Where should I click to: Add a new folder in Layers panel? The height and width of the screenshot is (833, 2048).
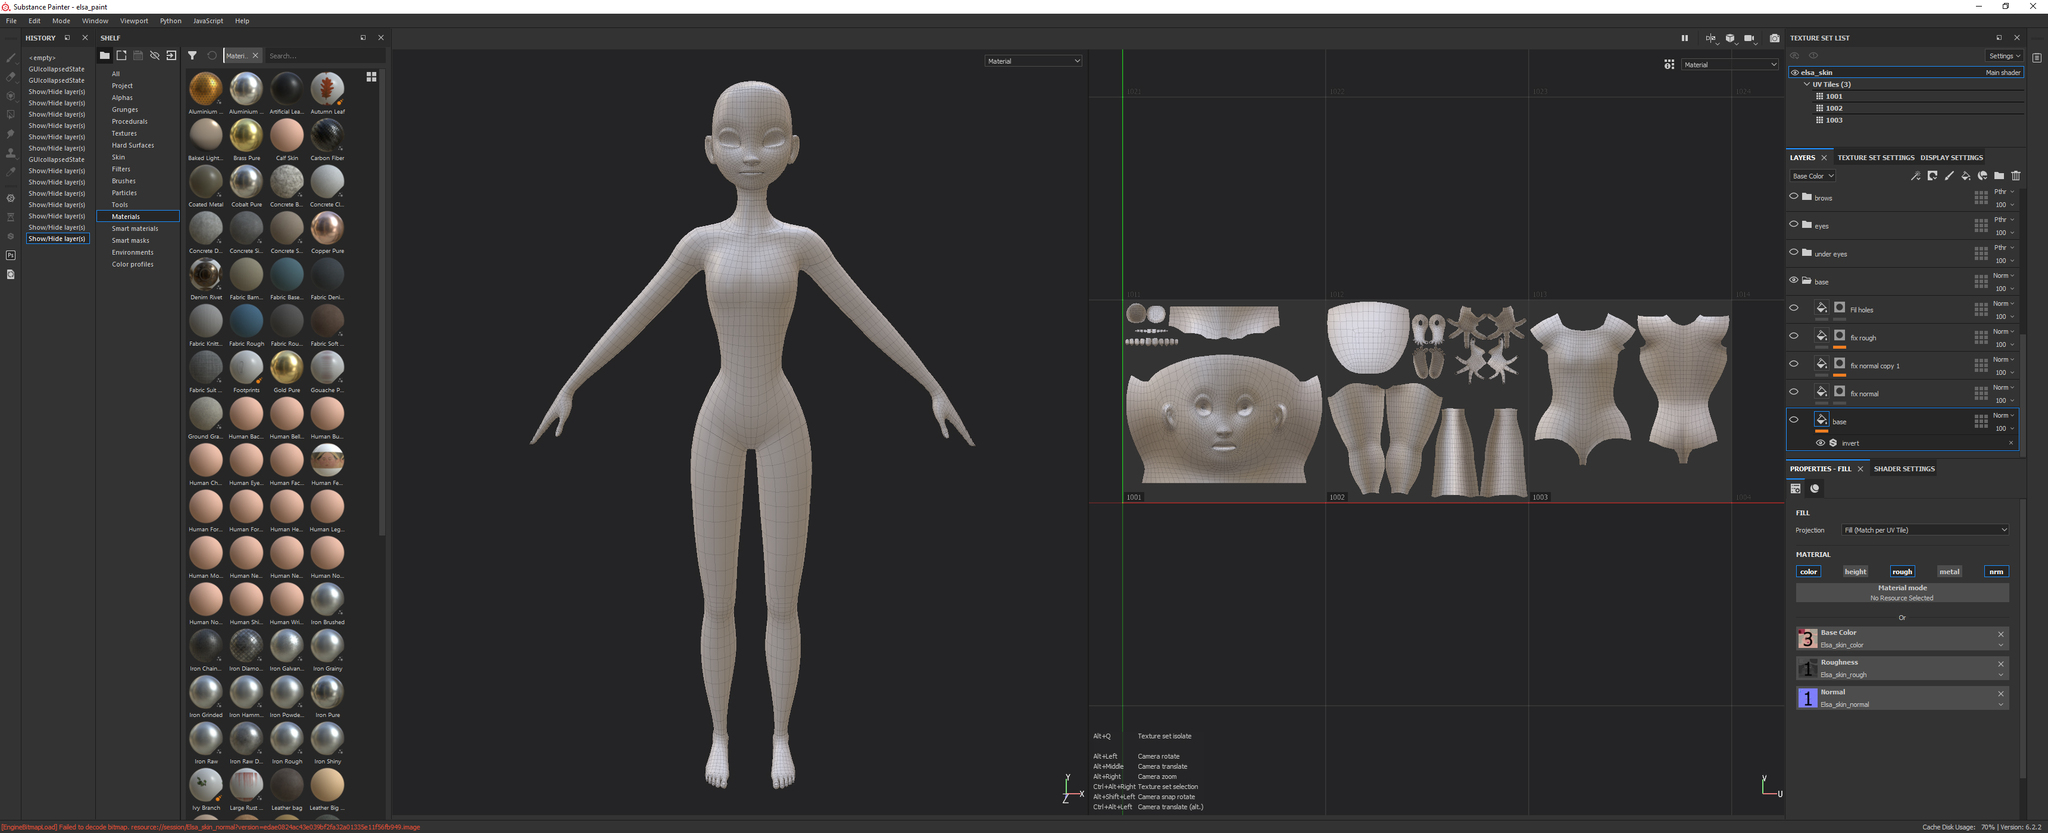pos(1999,176)
